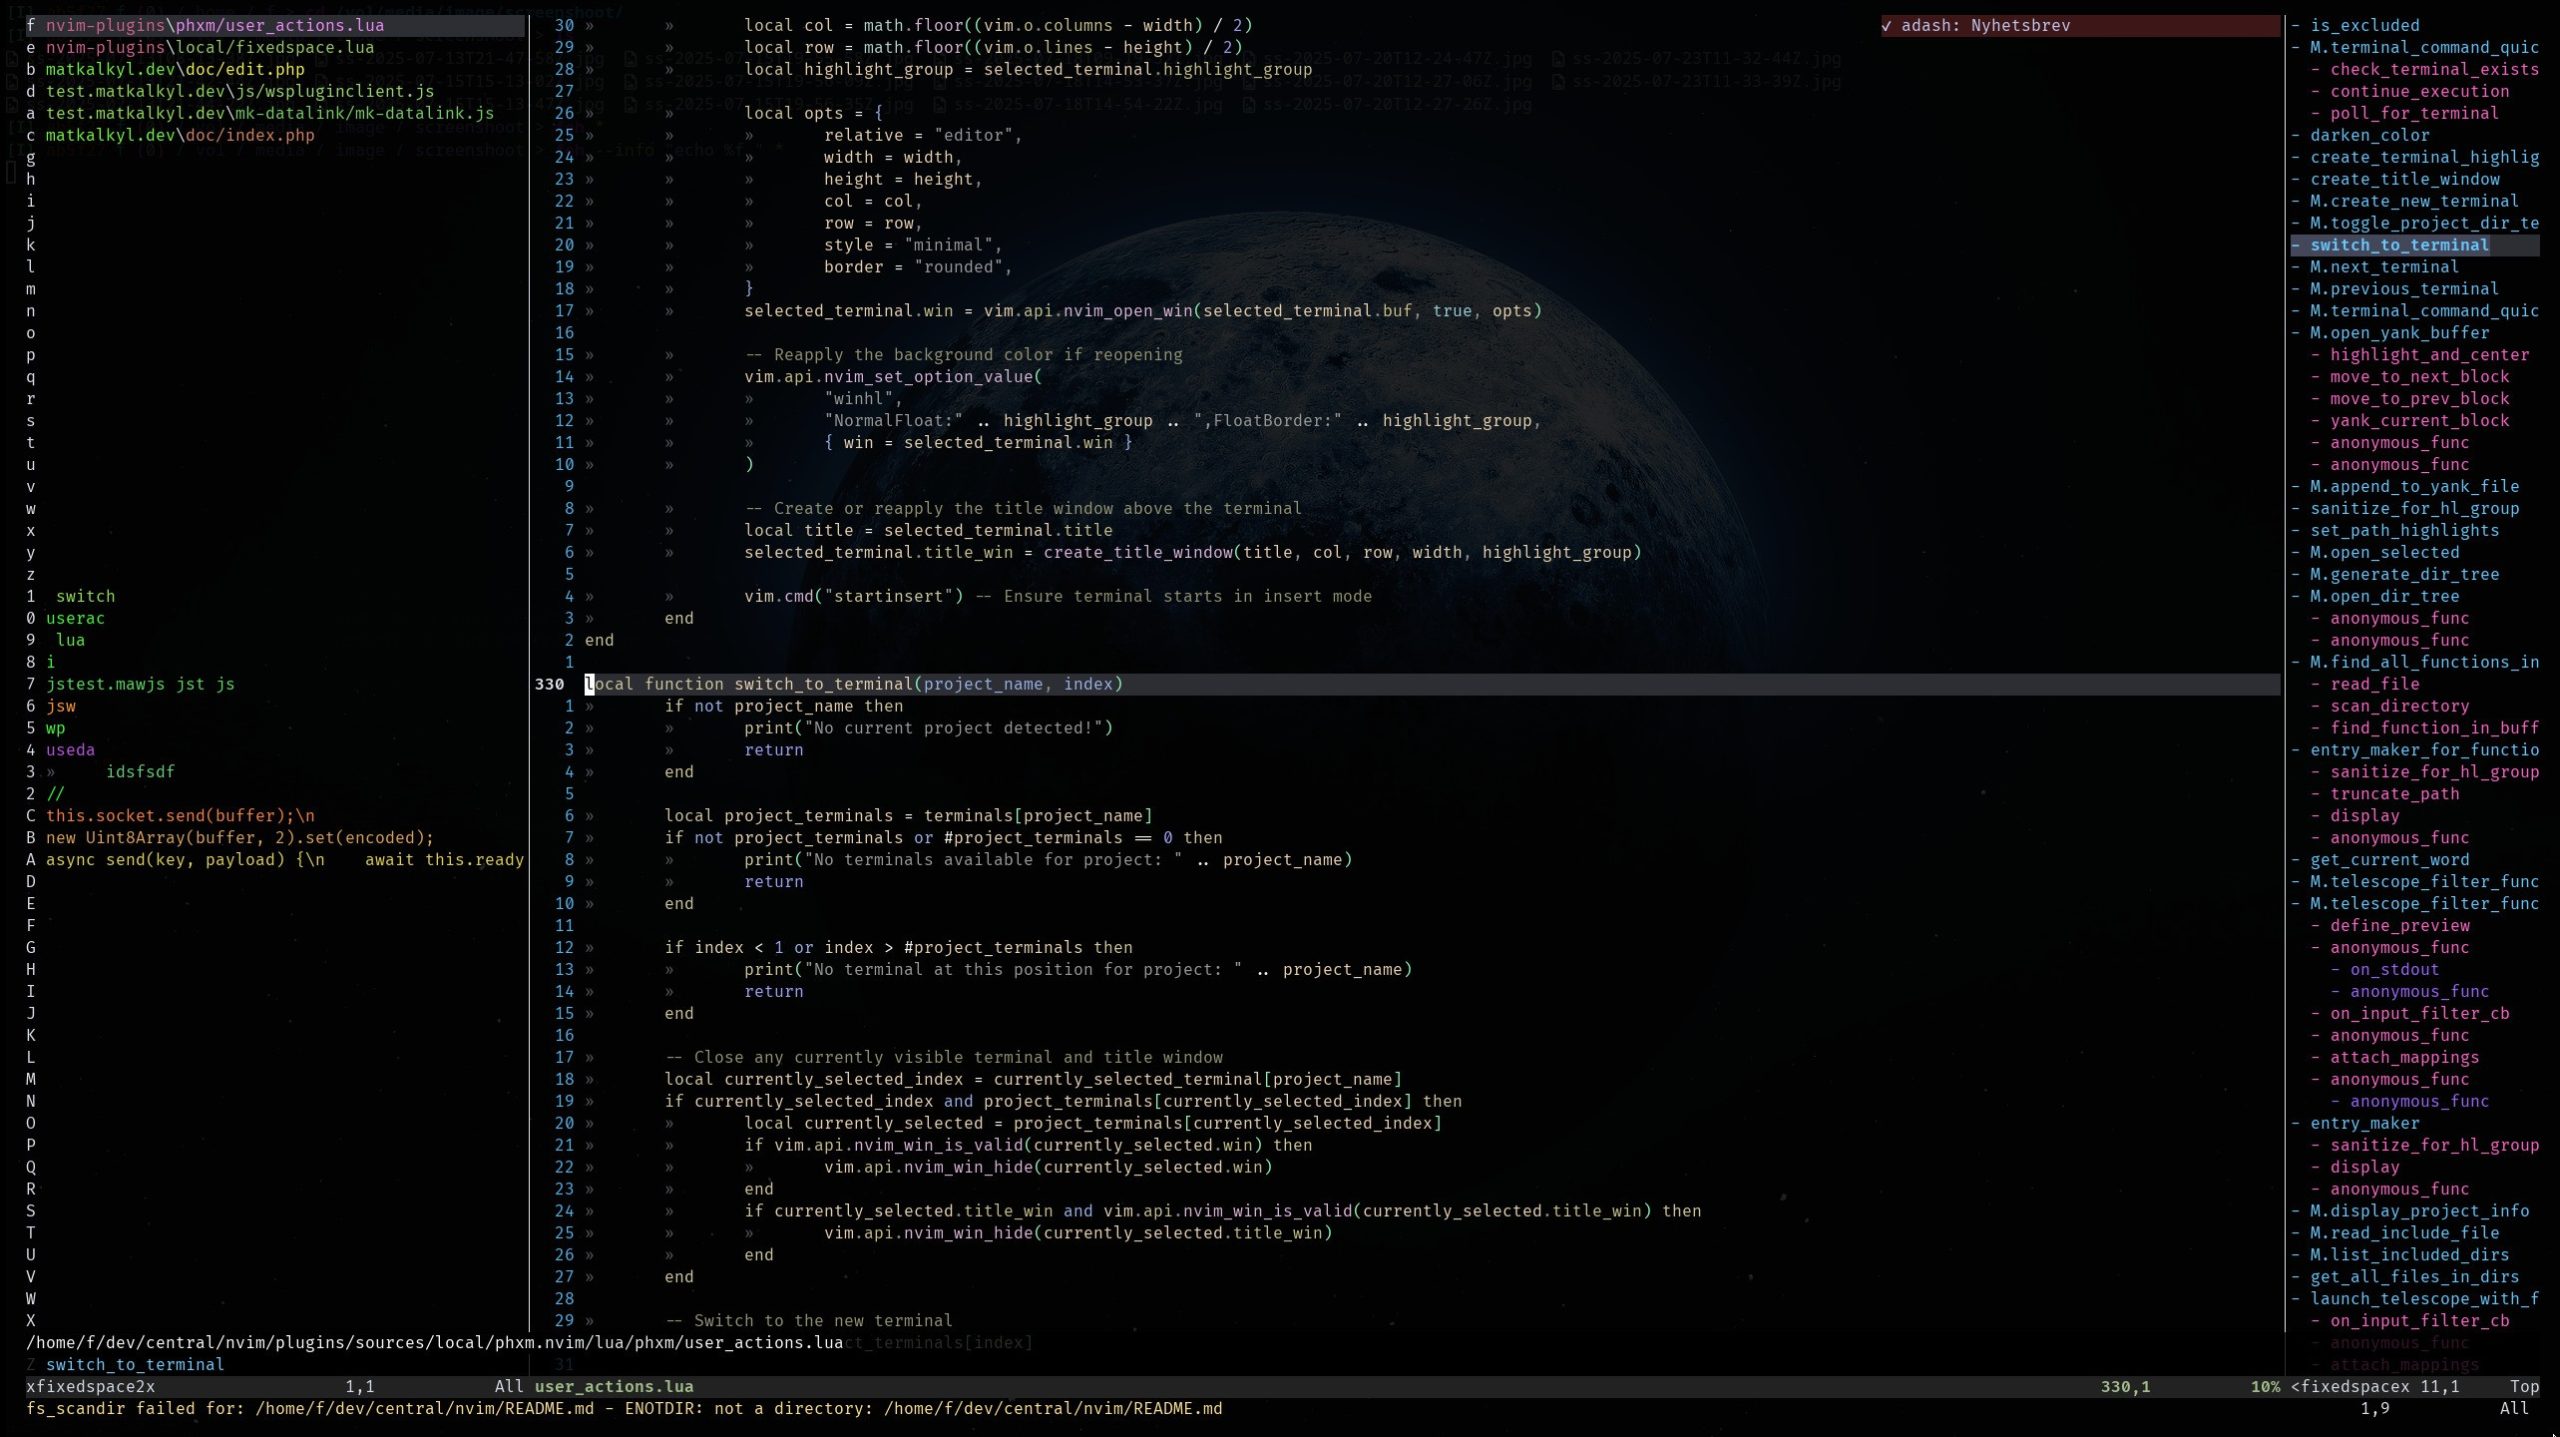2560x1437 pixels.
Task: Jump to is_excluded in outline
Action: pyautogui.click(x=2364, y=25)
